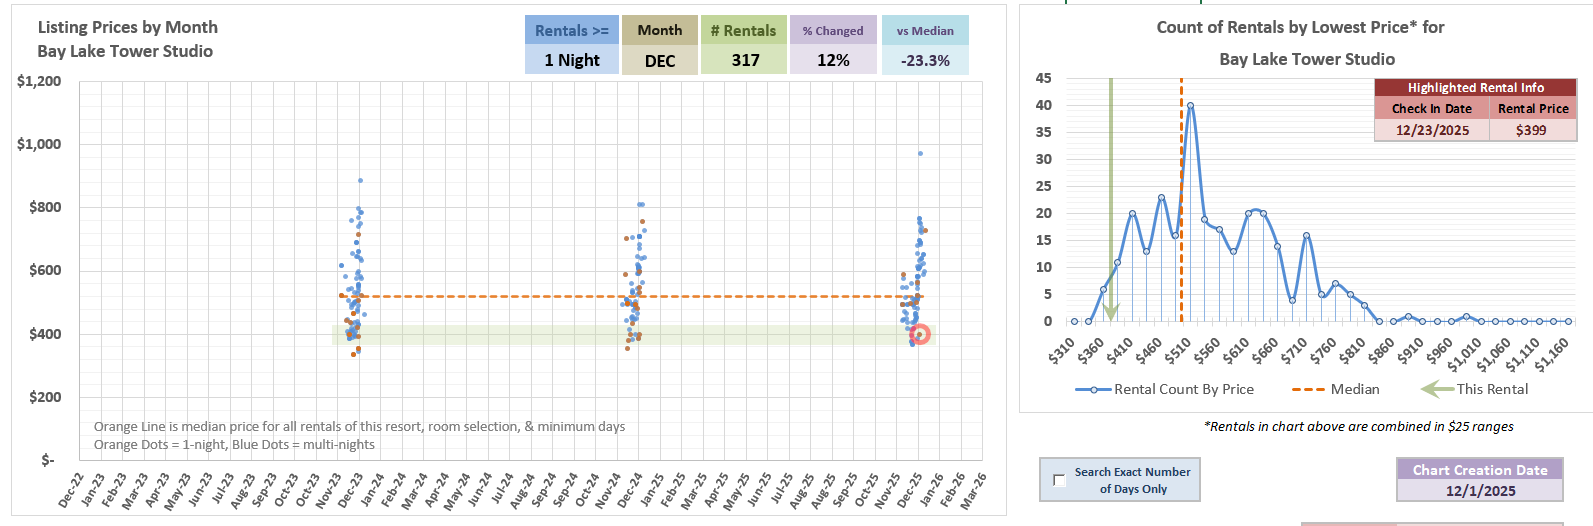Select the 317 rentals count cell
Viewport: 1593px width, 526px height.
pos(745,60)
